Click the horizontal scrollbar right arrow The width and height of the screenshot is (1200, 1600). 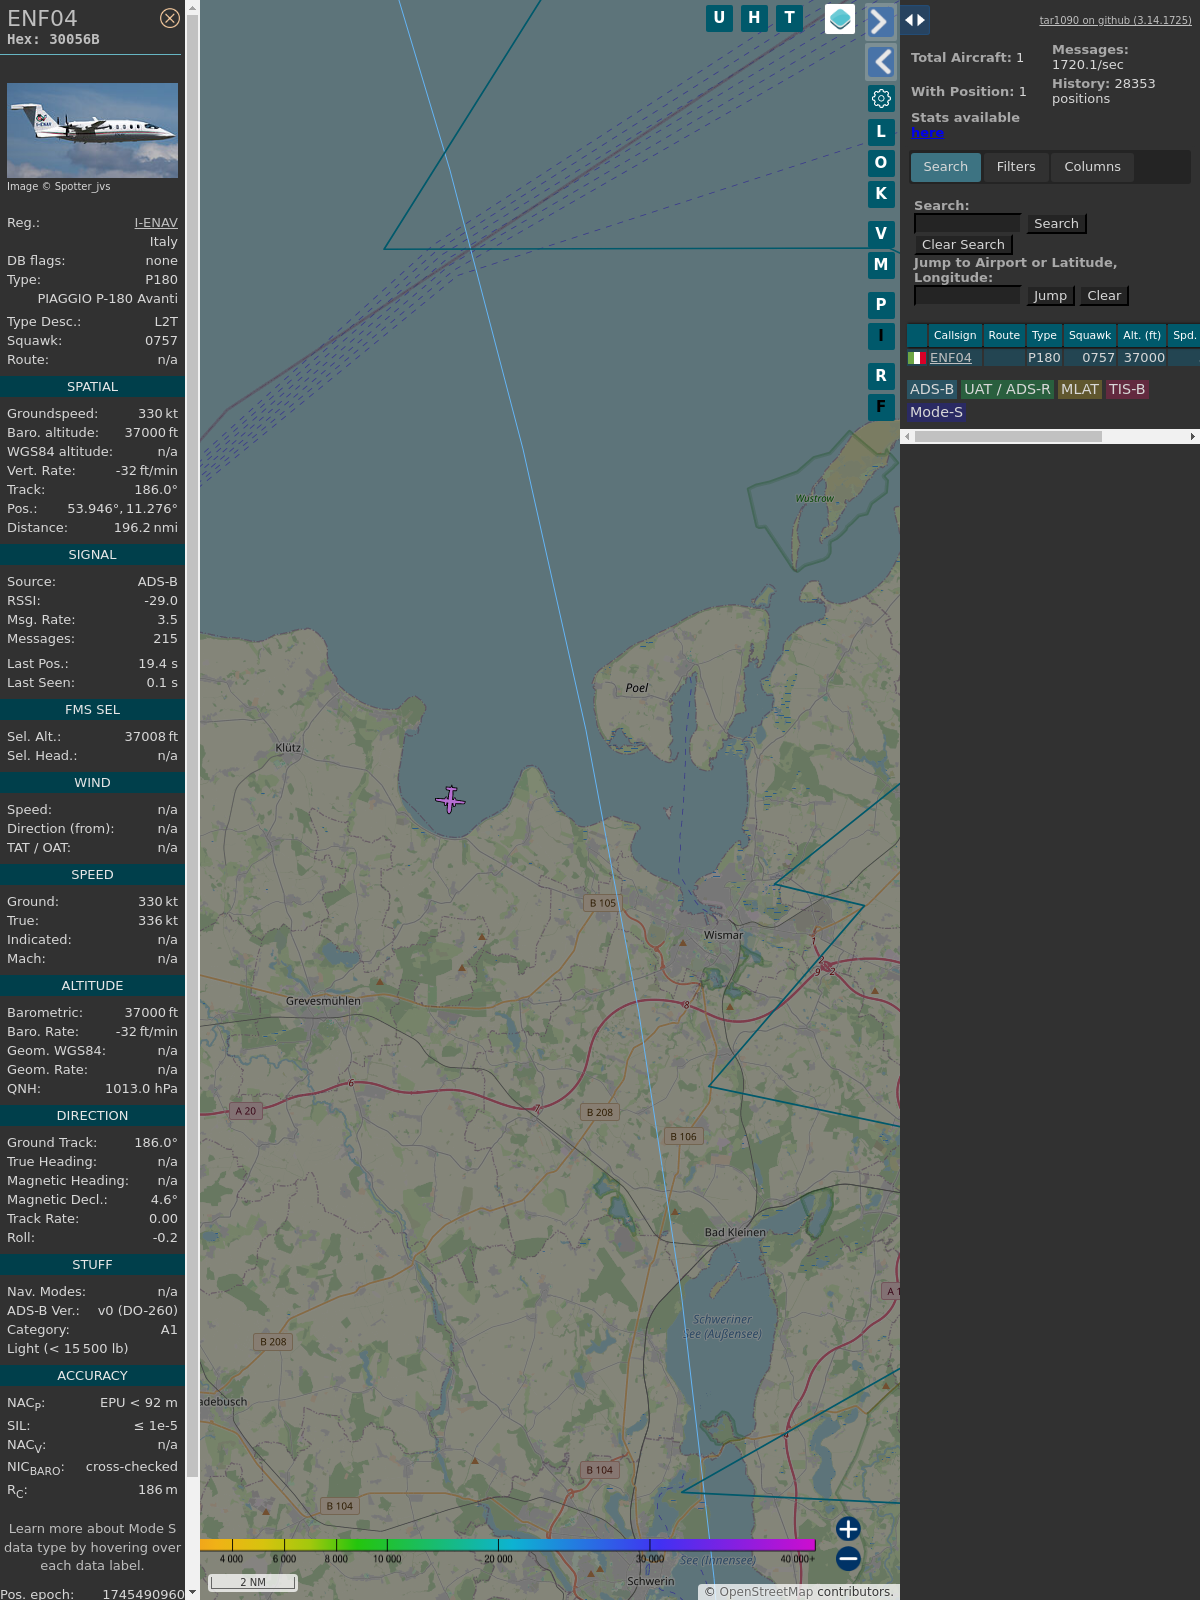tap(1193, 437)
